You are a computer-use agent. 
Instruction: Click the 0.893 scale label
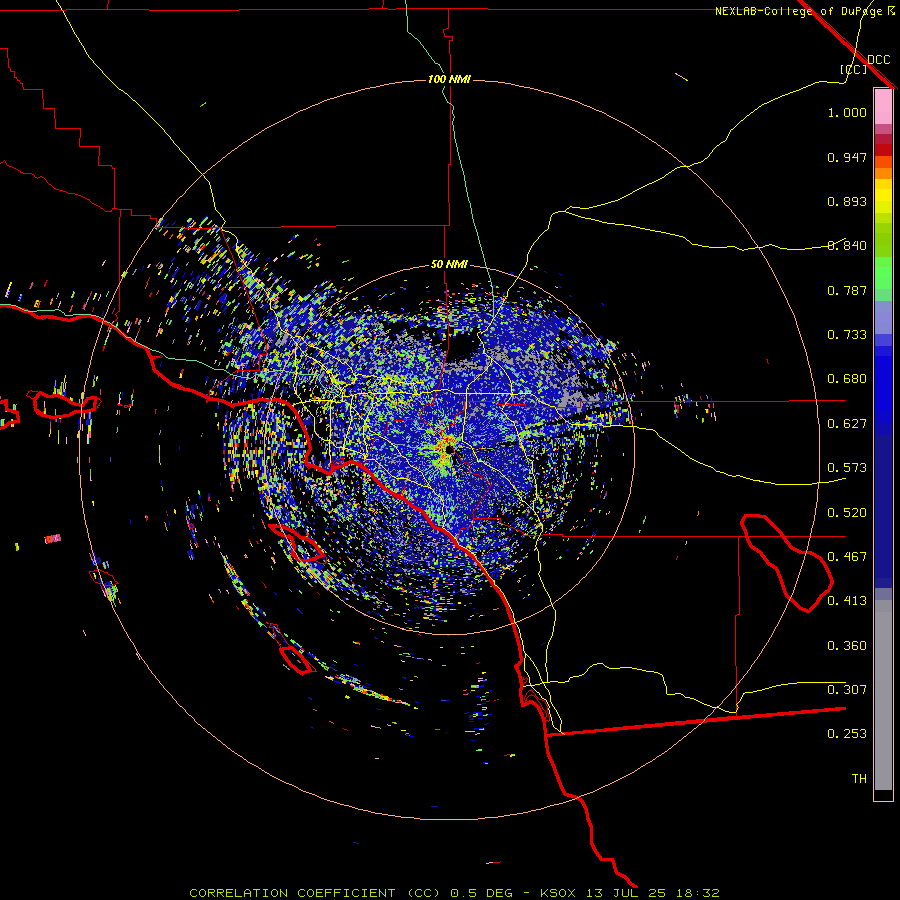(x=847, y=201)
